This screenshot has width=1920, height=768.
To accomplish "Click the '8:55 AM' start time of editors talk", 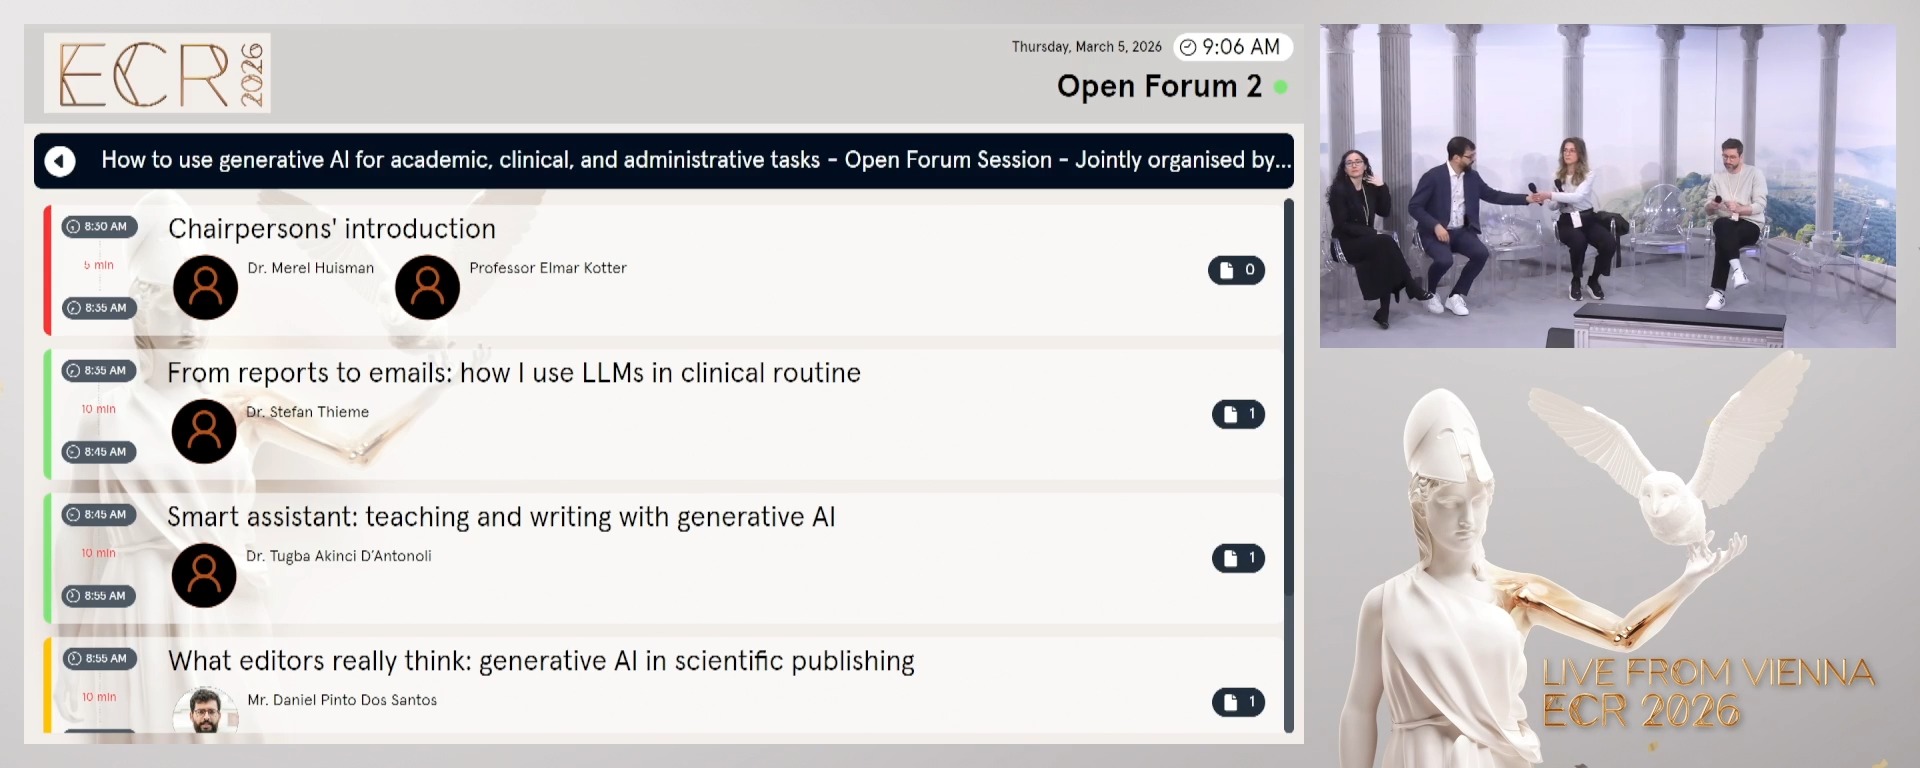I will pos(99,659).
